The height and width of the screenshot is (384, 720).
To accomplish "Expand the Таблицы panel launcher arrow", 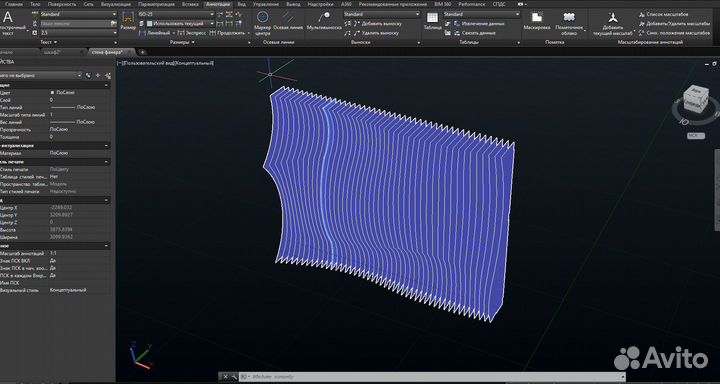I will pos(519,43).
